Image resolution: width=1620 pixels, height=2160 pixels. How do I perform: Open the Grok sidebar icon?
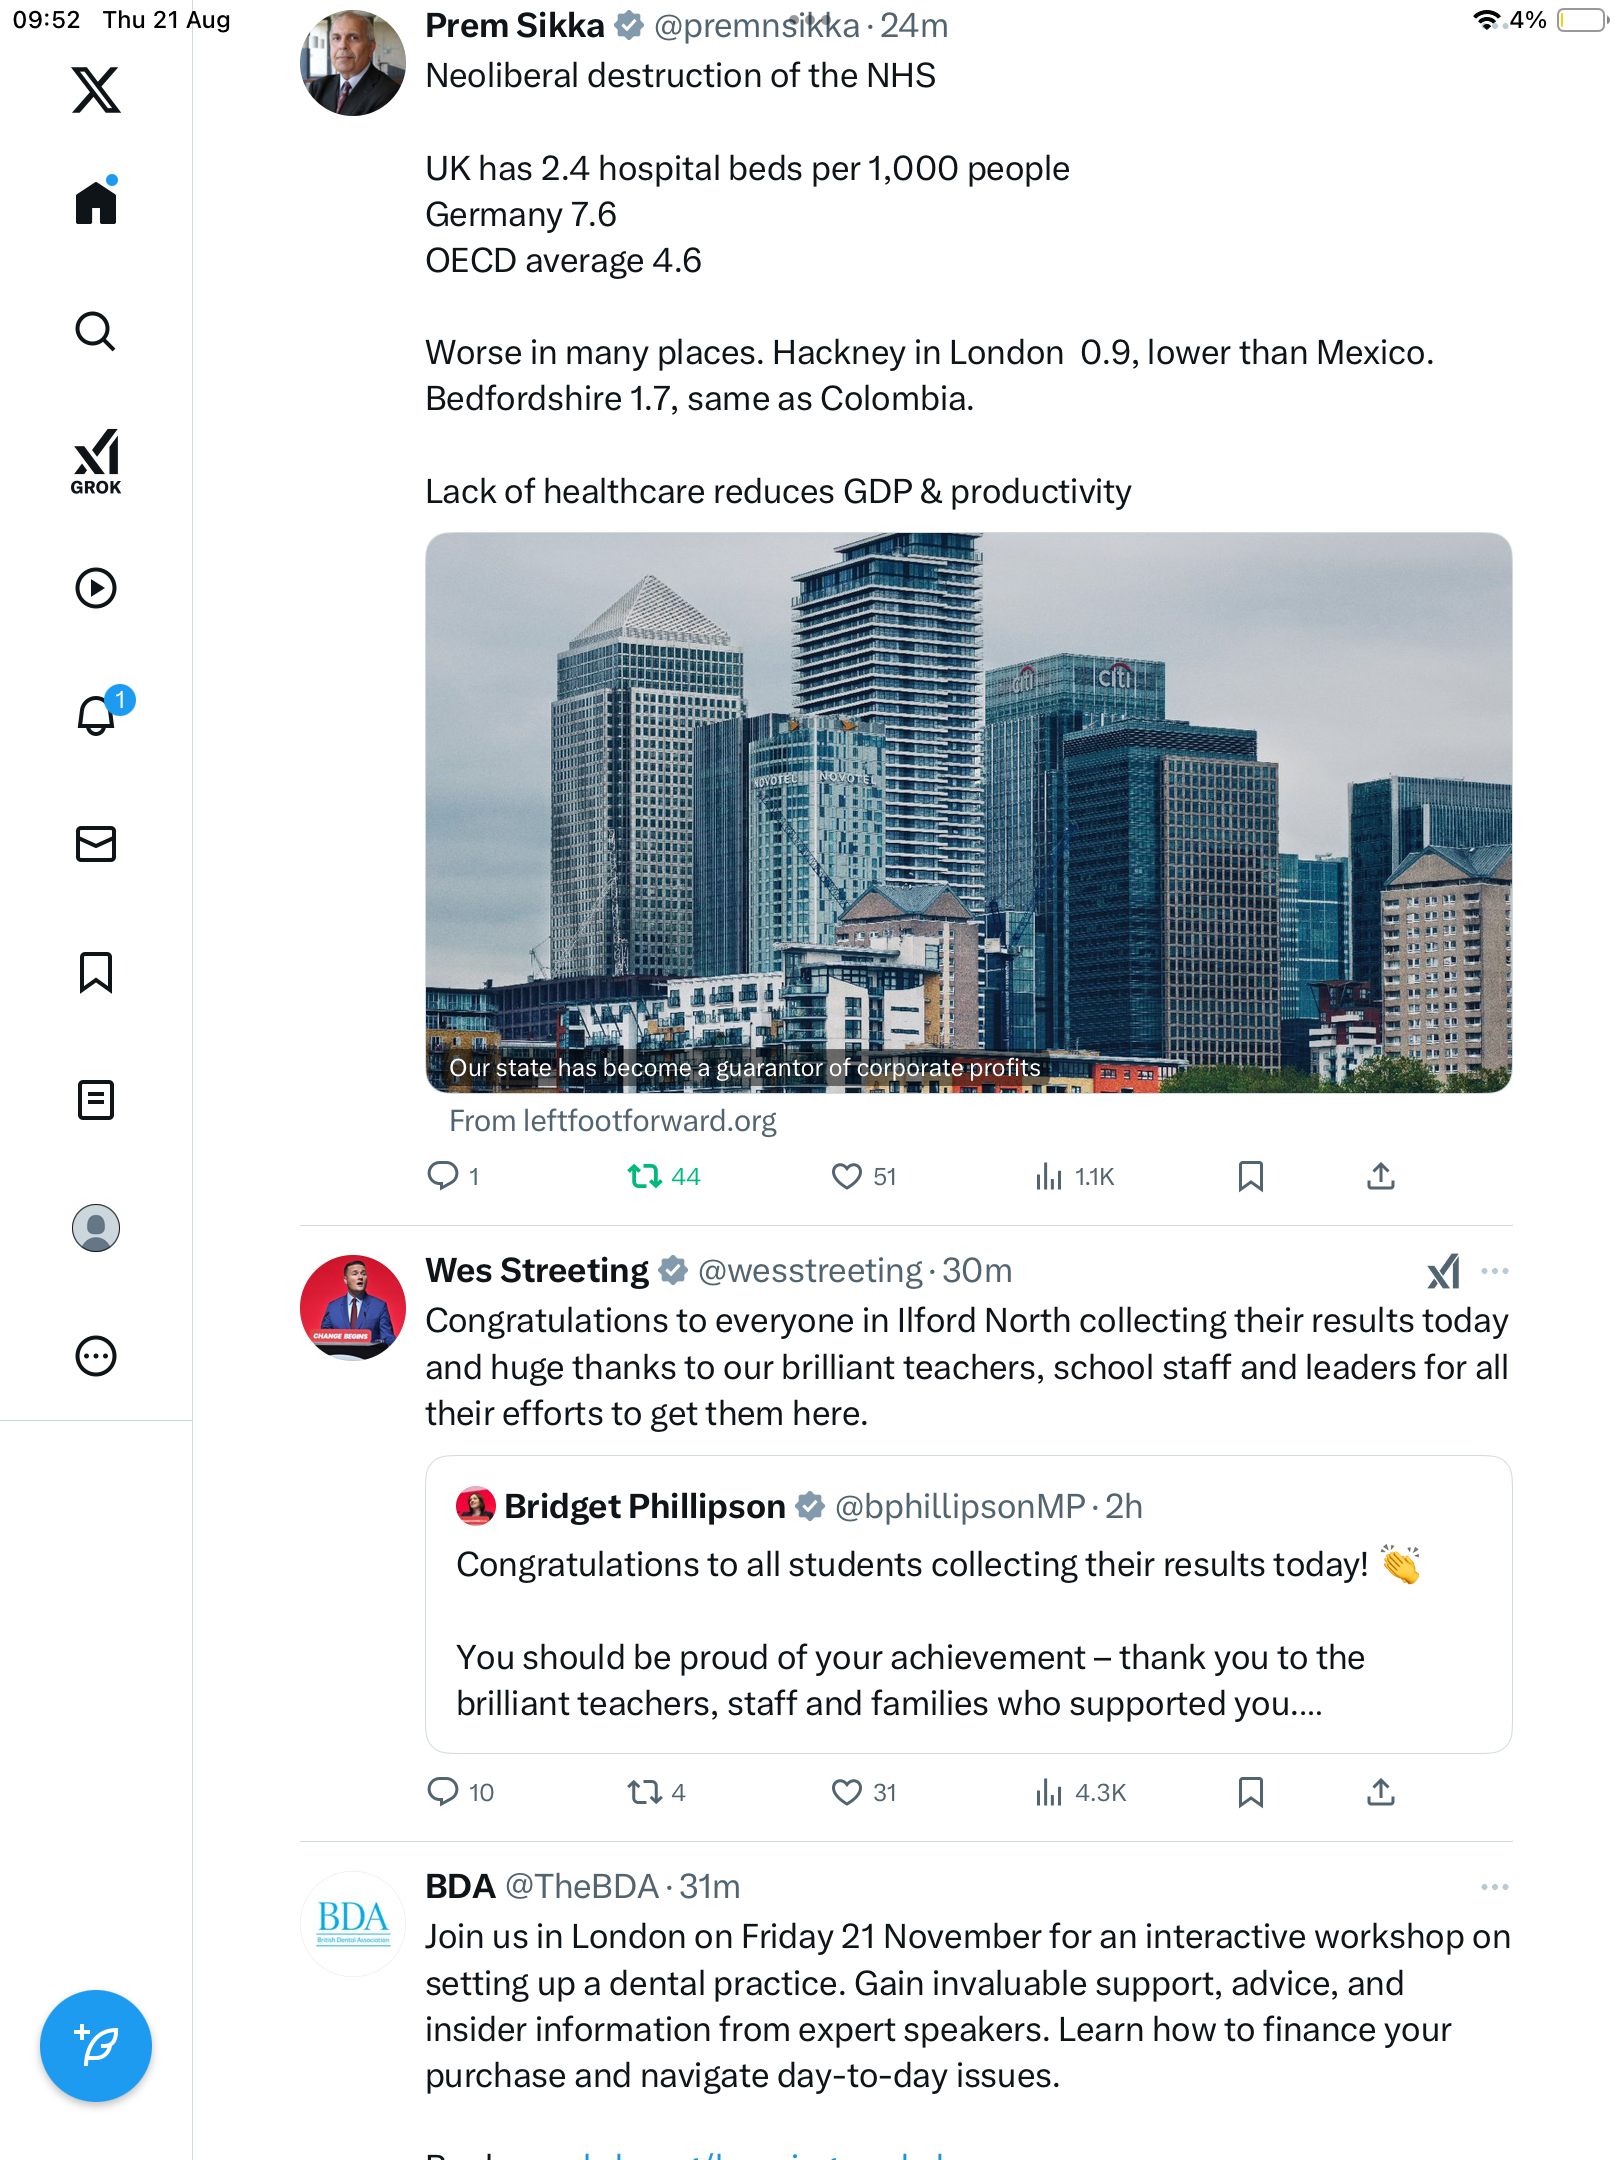[x=96, y=461]
